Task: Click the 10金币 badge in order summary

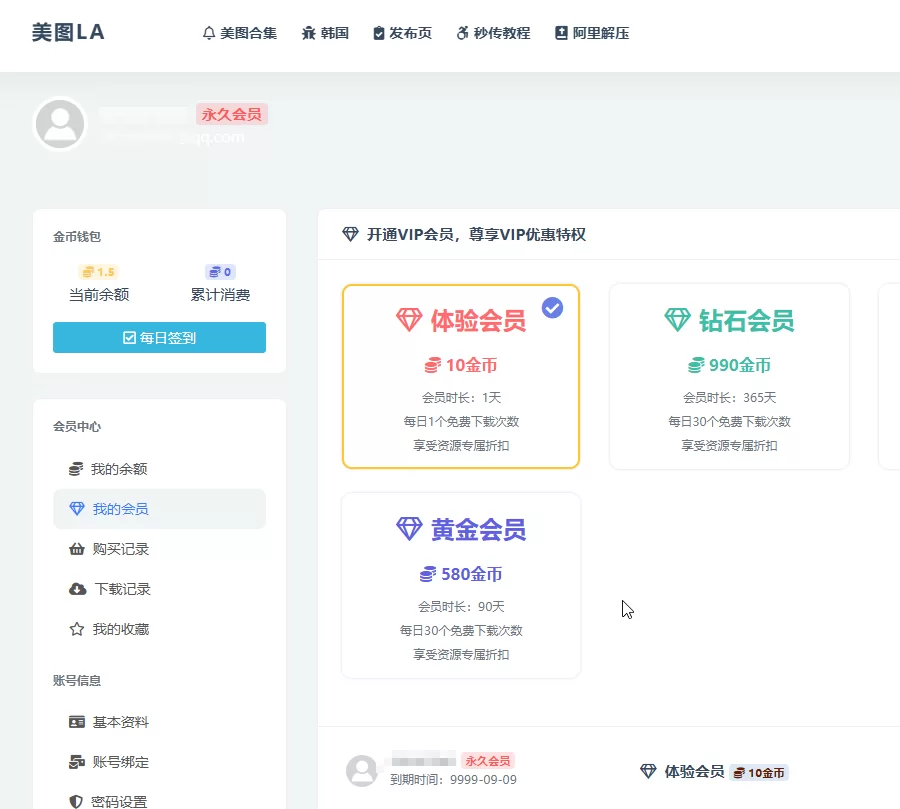Action: [759, 773]
